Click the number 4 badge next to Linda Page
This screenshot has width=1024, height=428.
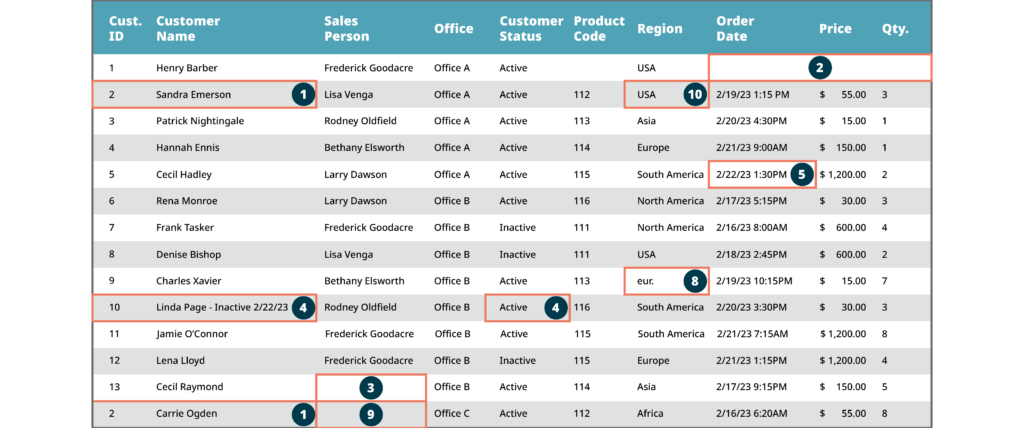(x=301, y=307)
